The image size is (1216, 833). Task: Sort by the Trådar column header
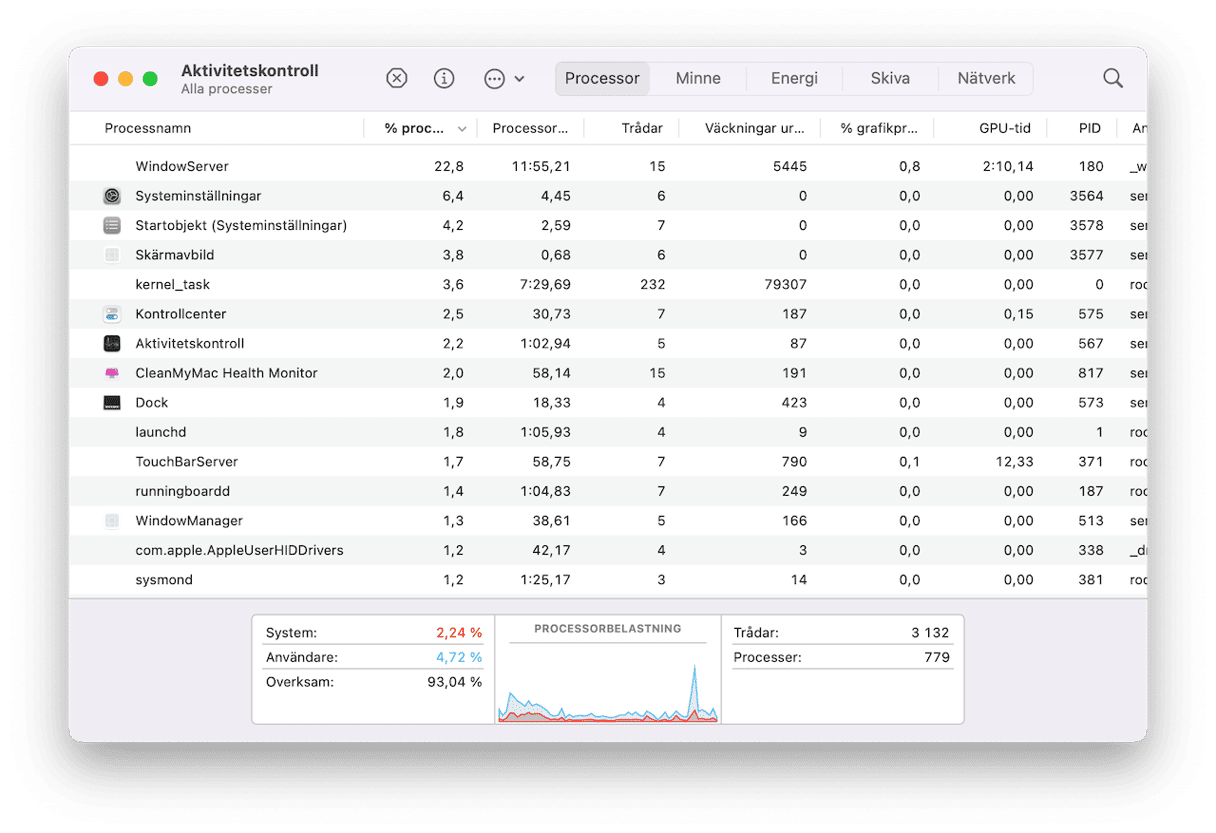[641, 128]
